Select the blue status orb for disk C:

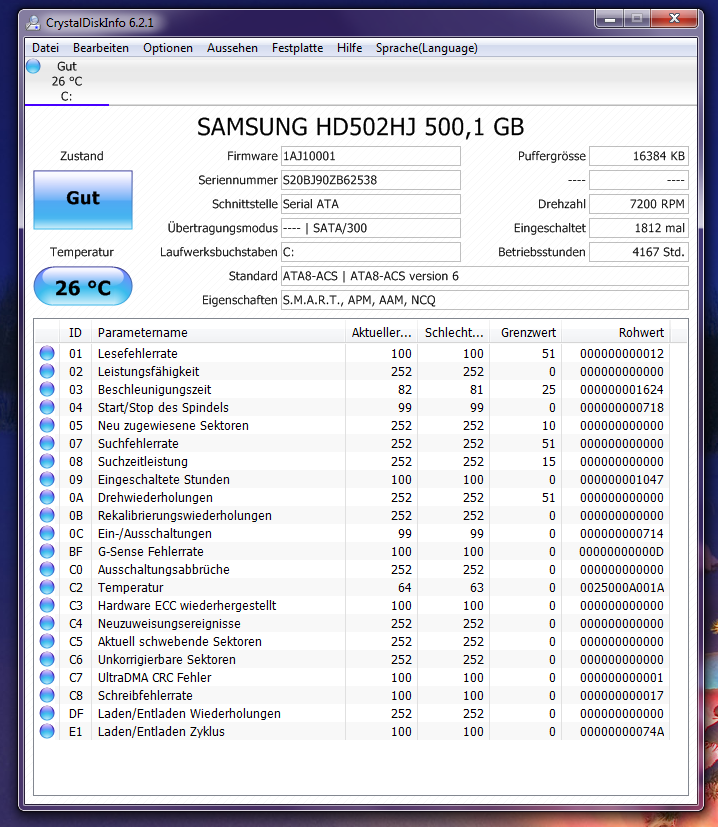(x=33, y=66)
